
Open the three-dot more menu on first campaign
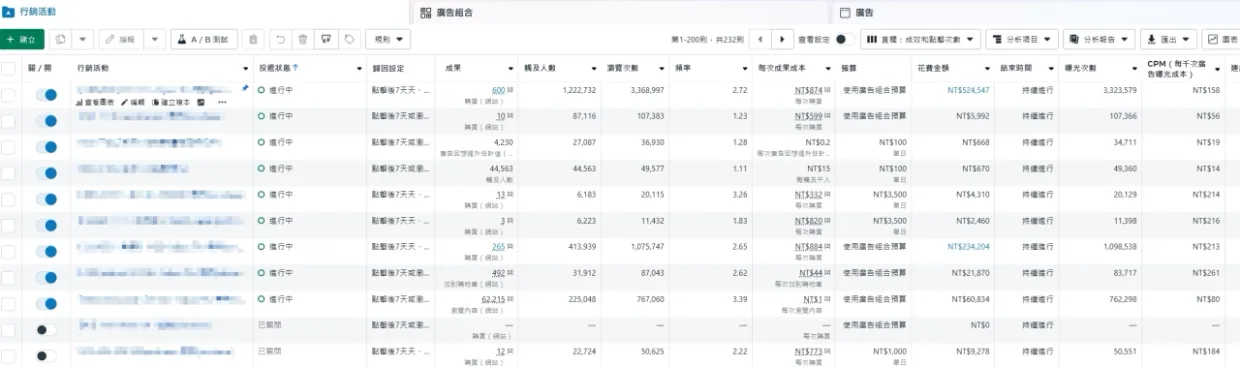click(x=222, y=102)
